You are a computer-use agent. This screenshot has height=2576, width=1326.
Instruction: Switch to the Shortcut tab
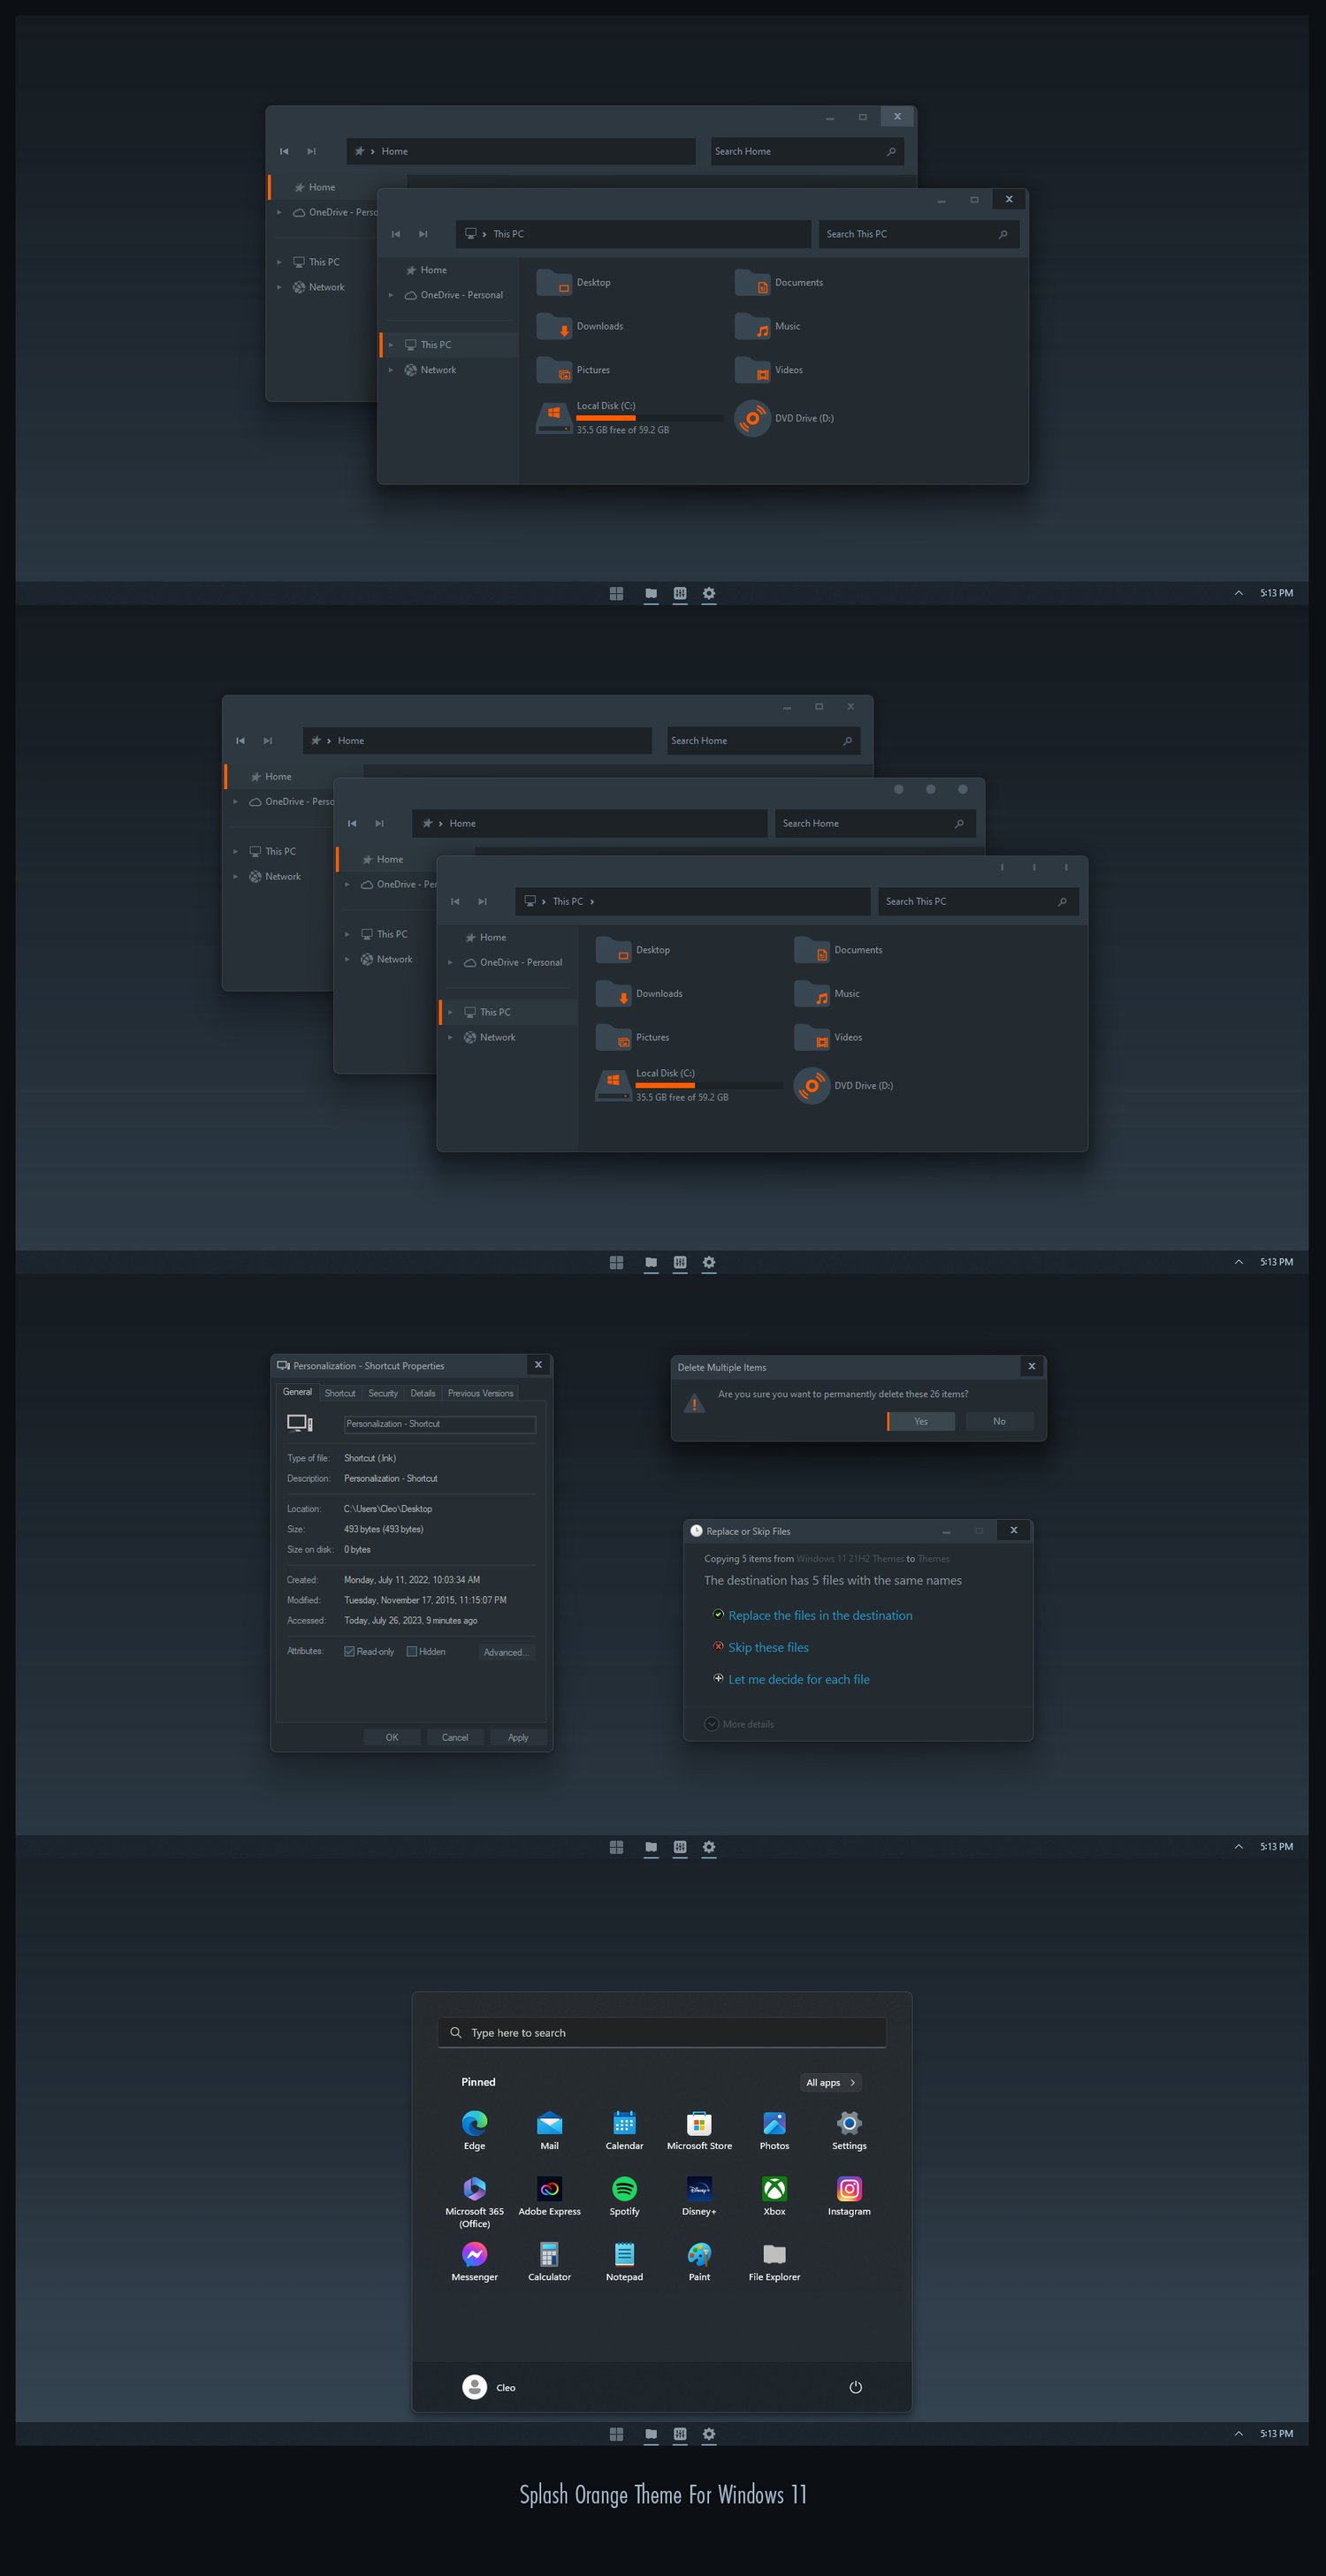[340, 1393]
